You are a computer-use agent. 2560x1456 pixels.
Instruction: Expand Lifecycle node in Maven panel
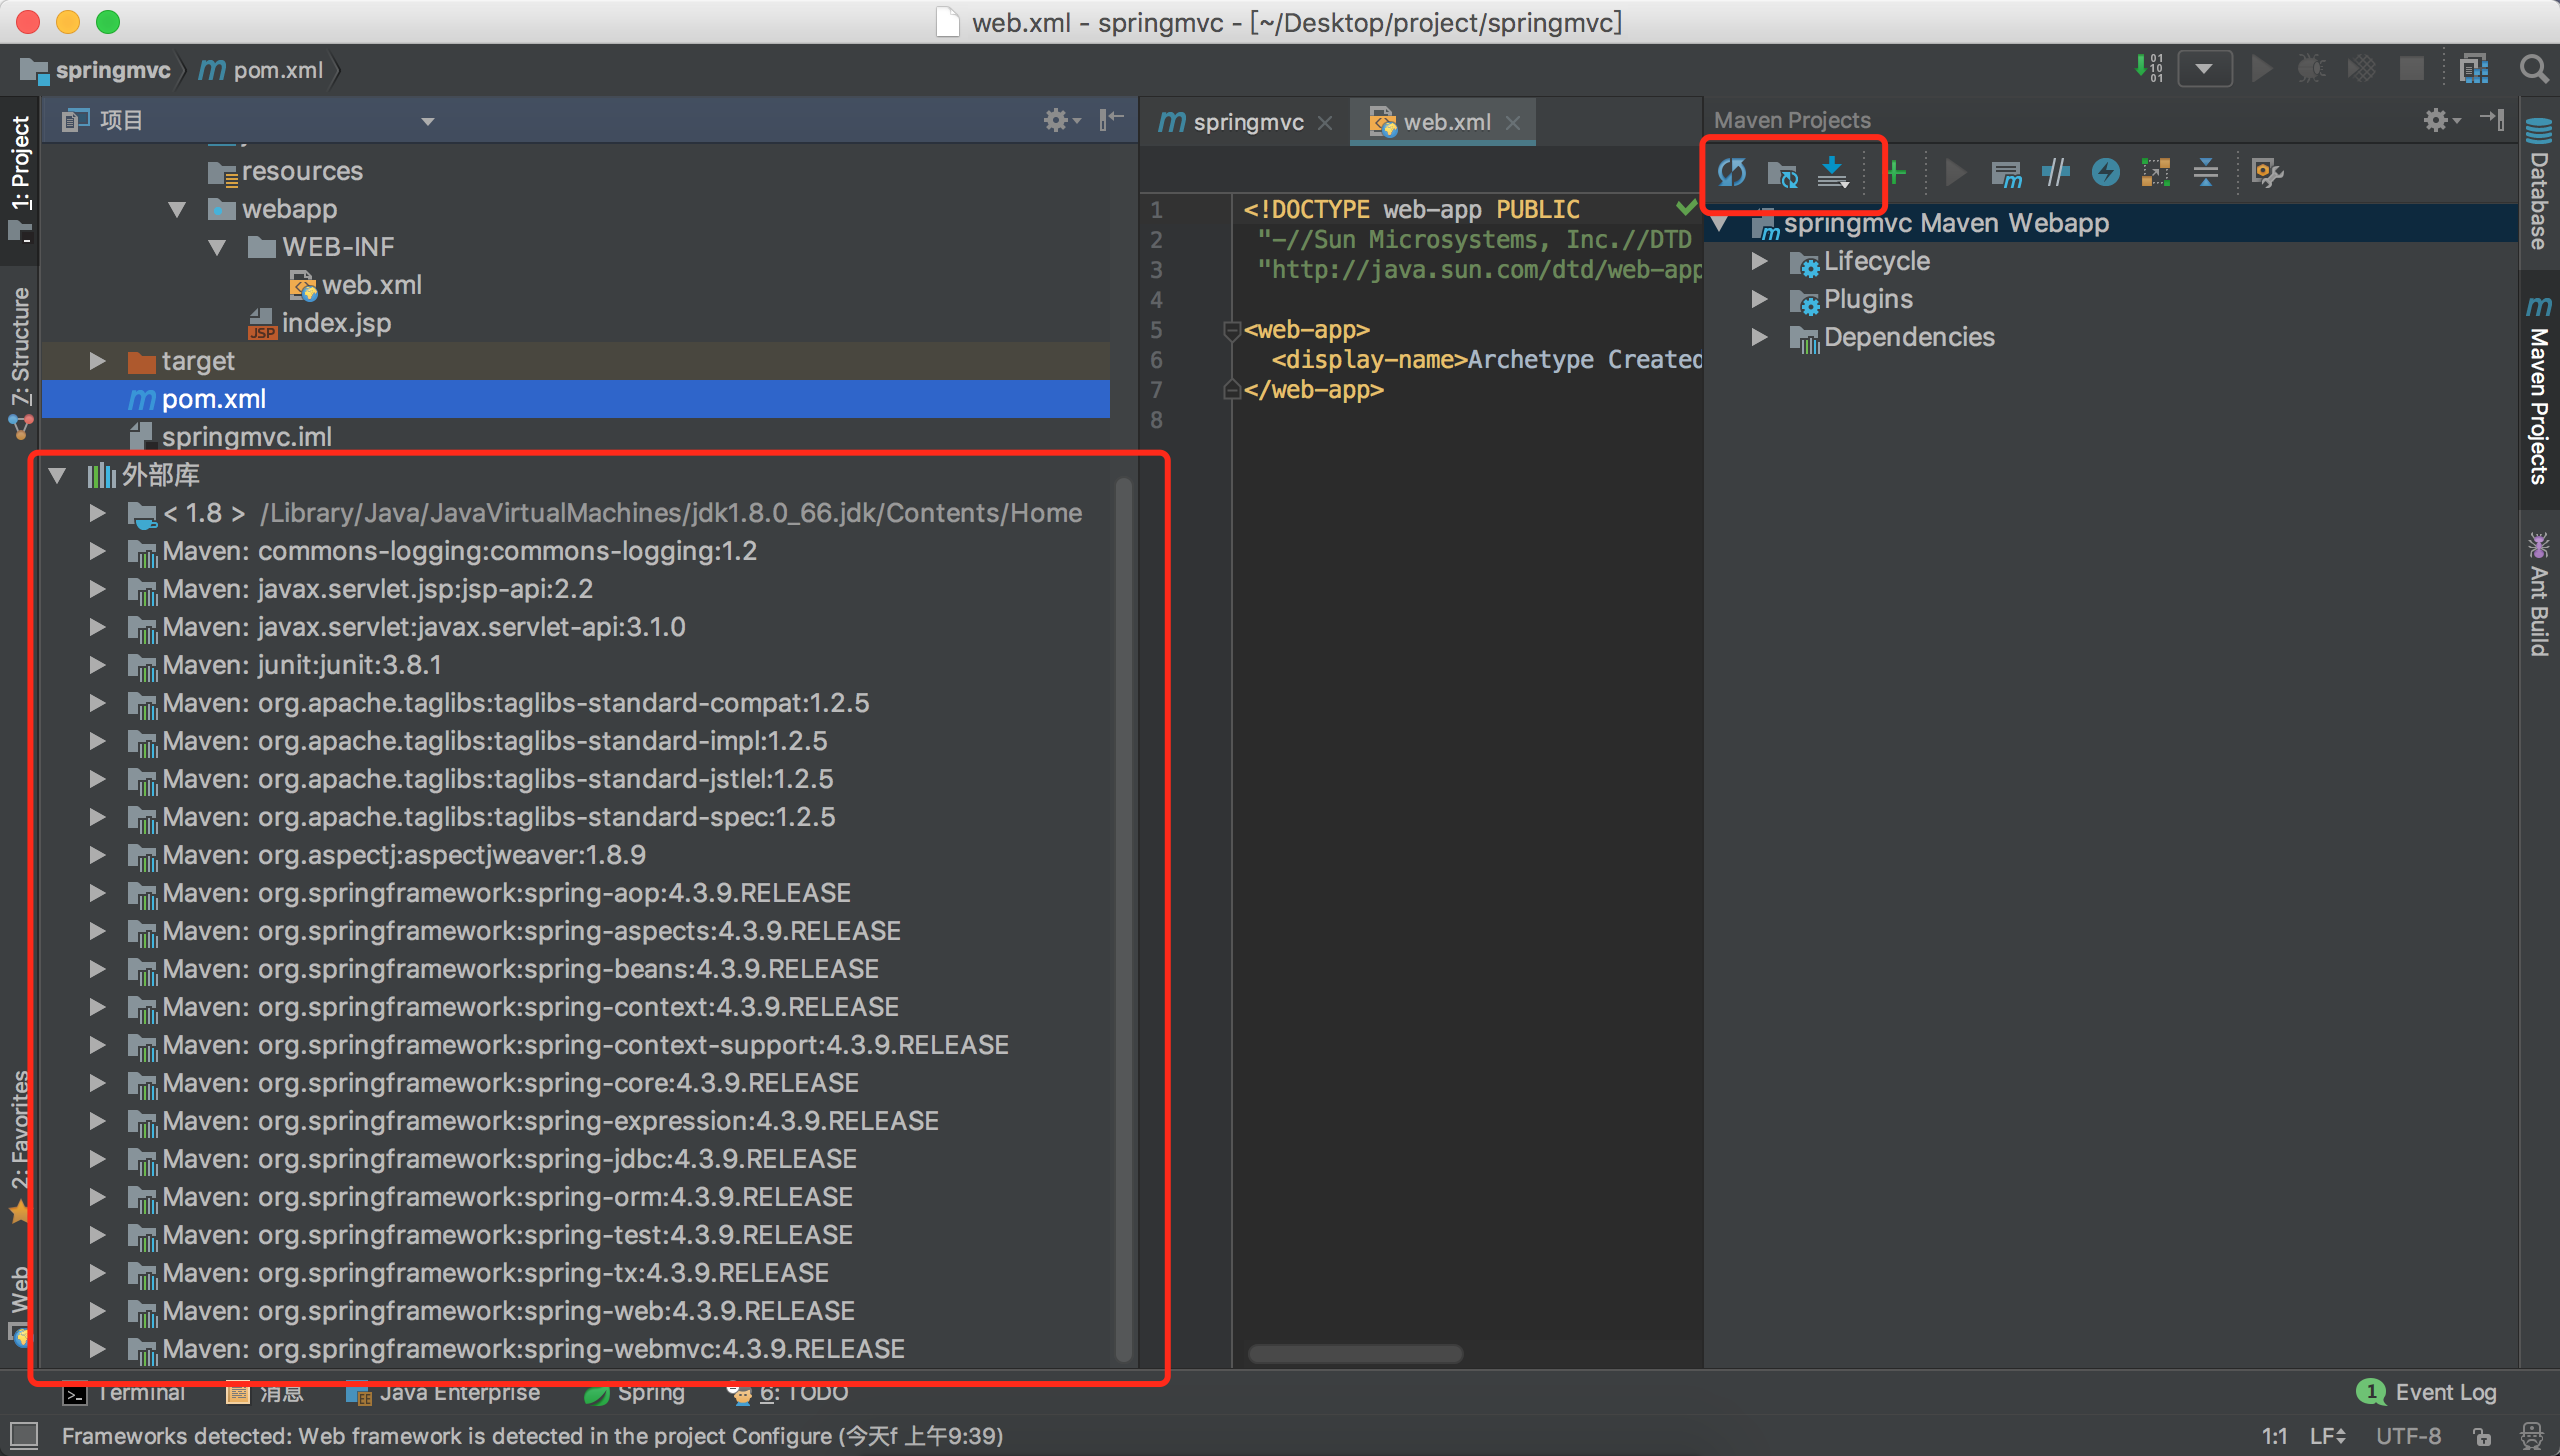tap(1759, 261)
